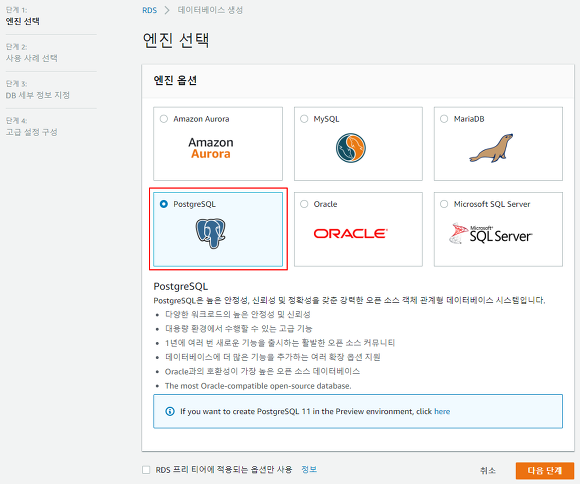Viewport: 580px width, 484px height.
Task: Select the Oracle radio button
Action: [304, 204]
